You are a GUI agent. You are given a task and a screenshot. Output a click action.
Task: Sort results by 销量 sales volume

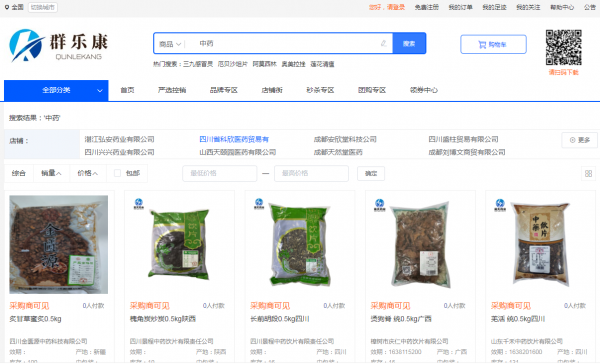51,173
